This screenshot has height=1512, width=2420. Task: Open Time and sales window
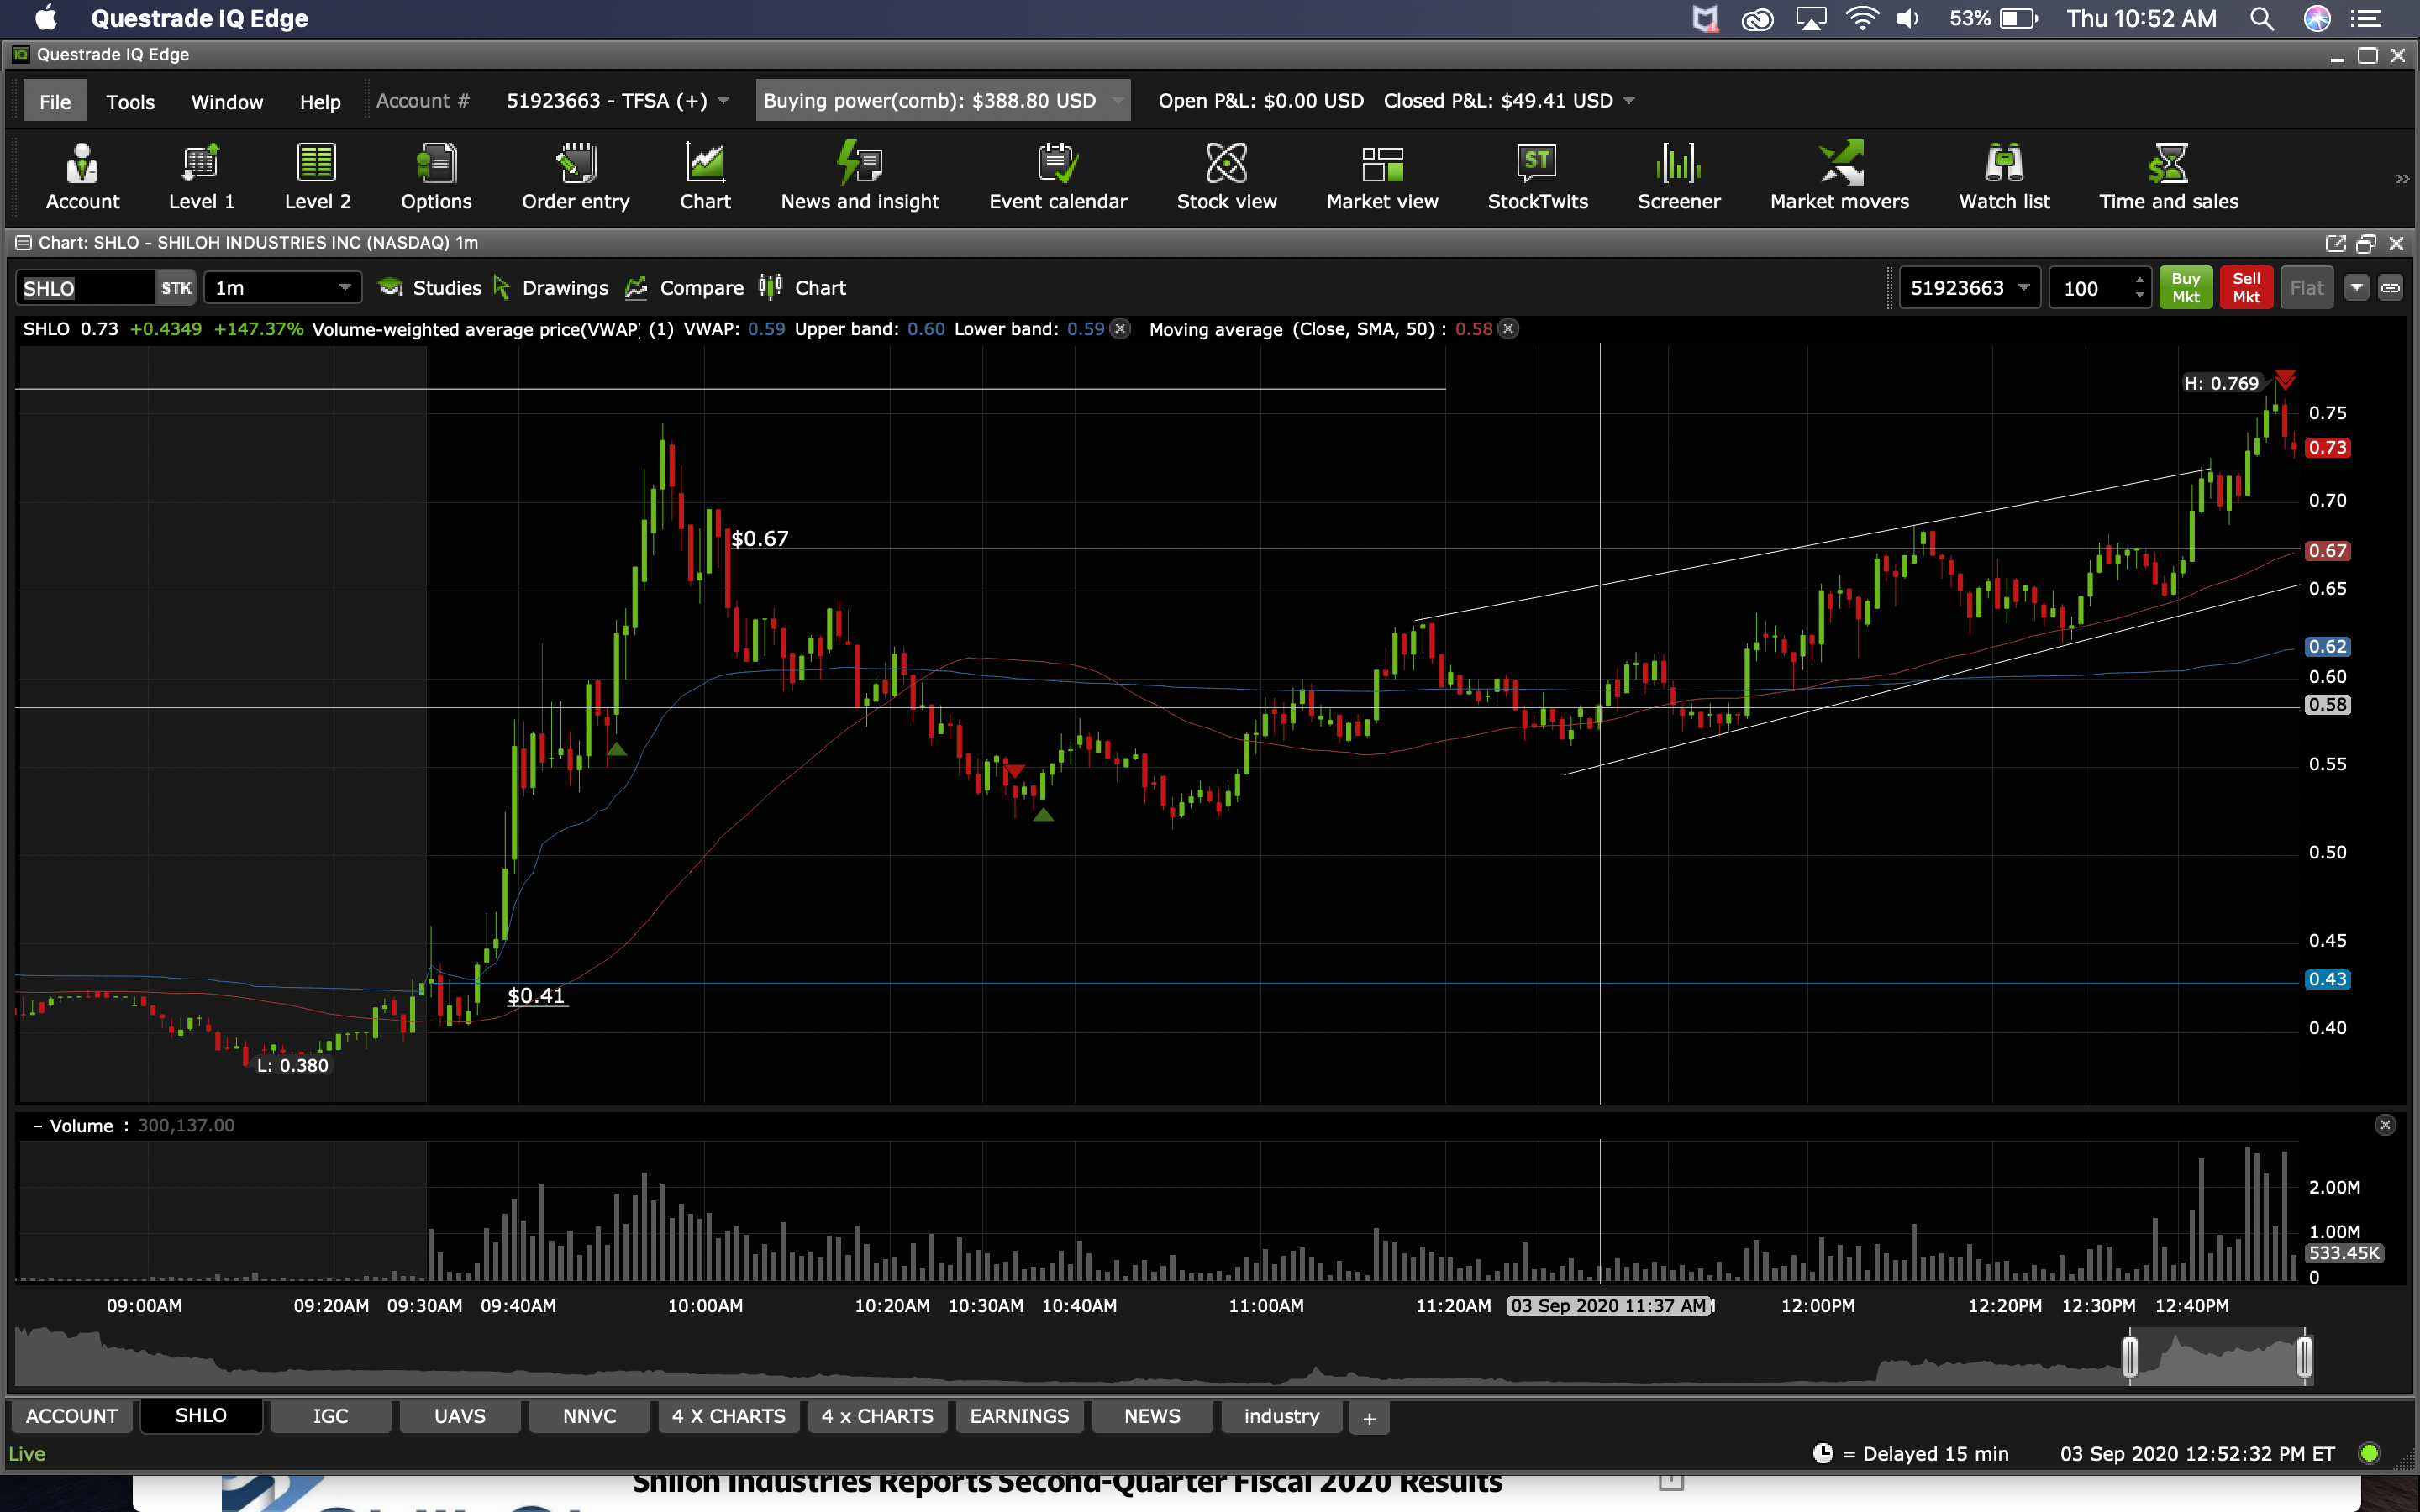pyautogui.click(x=2167, y=177)
